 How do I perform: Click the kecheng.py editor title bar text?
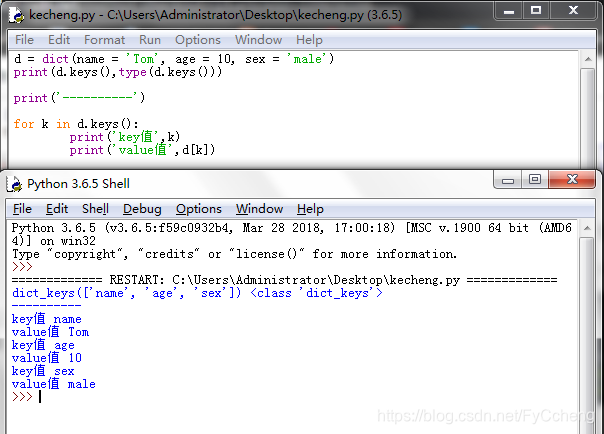tap(215, 15)
